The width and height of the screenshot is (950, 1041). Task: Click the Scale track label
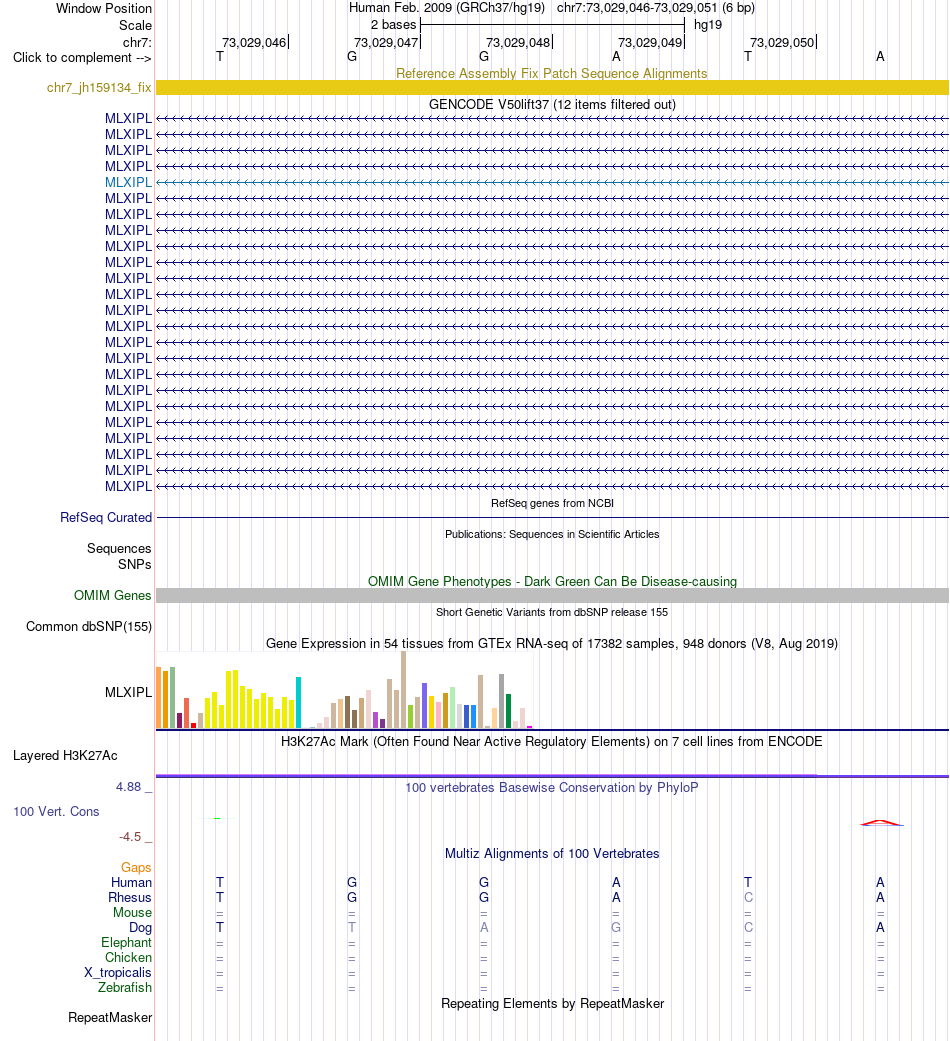(x=135, y=25)
